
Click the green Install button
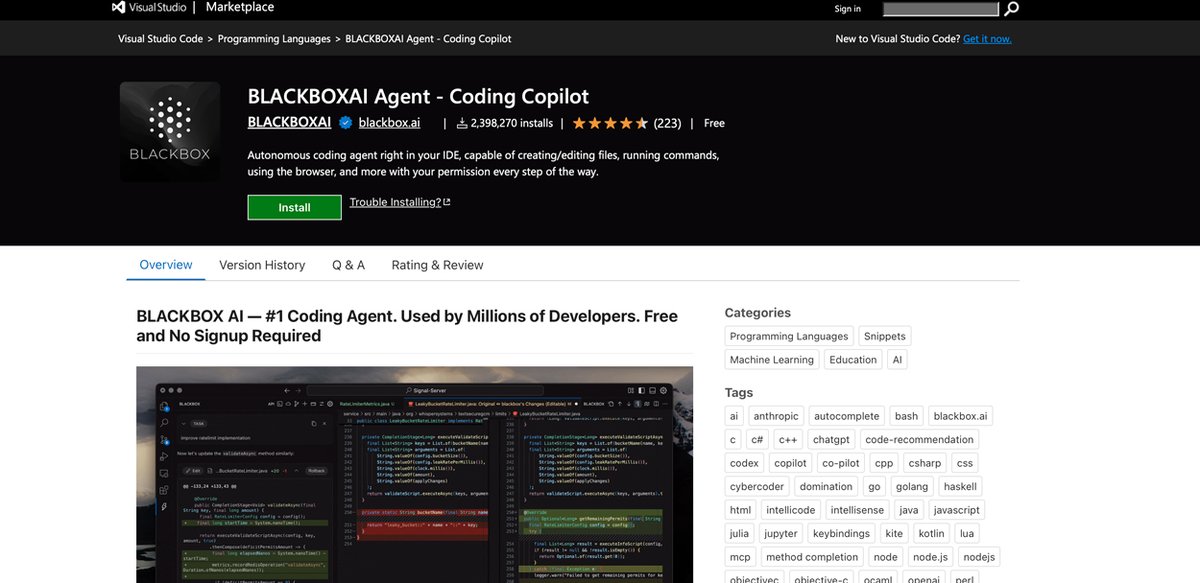(294, 207)
